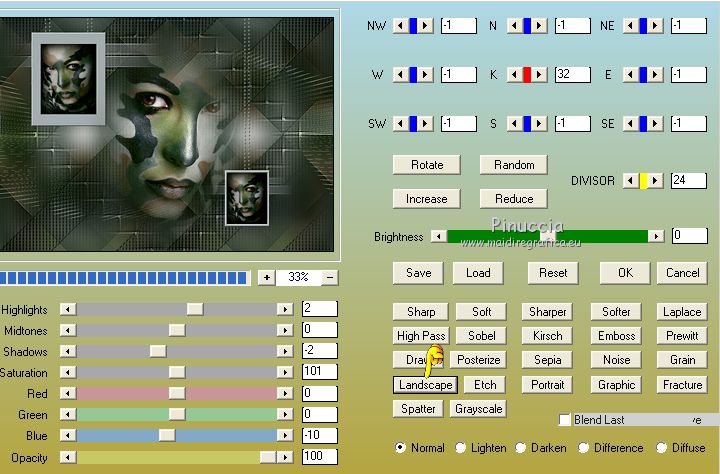Viewport: 720px width, 474px height.
Task: Click the Opacity field showing 100
Action: (320, 456)
